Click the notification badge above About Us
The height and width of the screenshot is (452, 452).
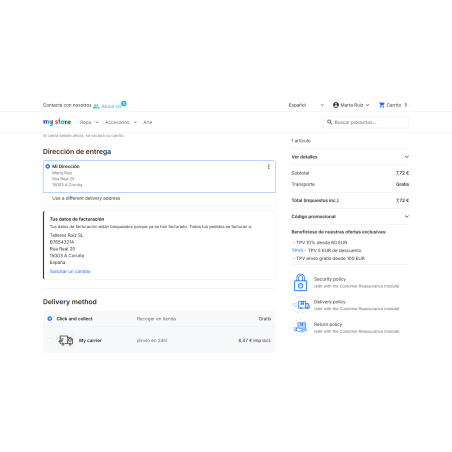124,103
